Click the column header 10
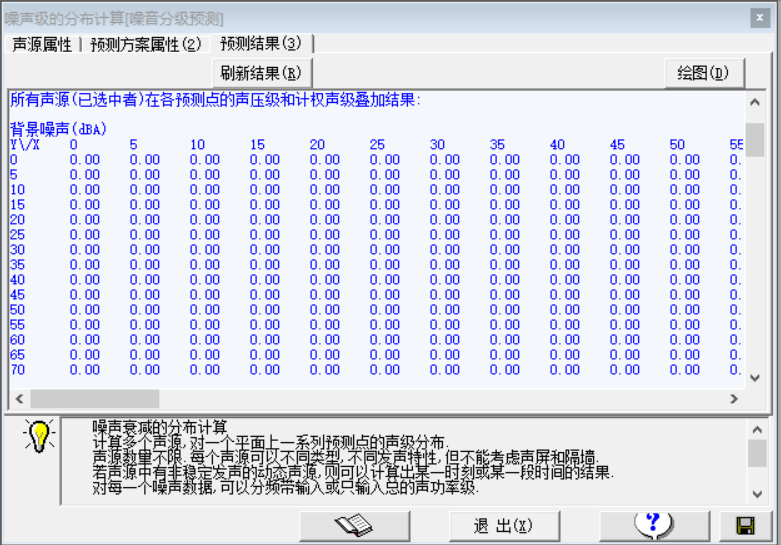This screenshot has height=545, width=781. (x=197, y=145)
